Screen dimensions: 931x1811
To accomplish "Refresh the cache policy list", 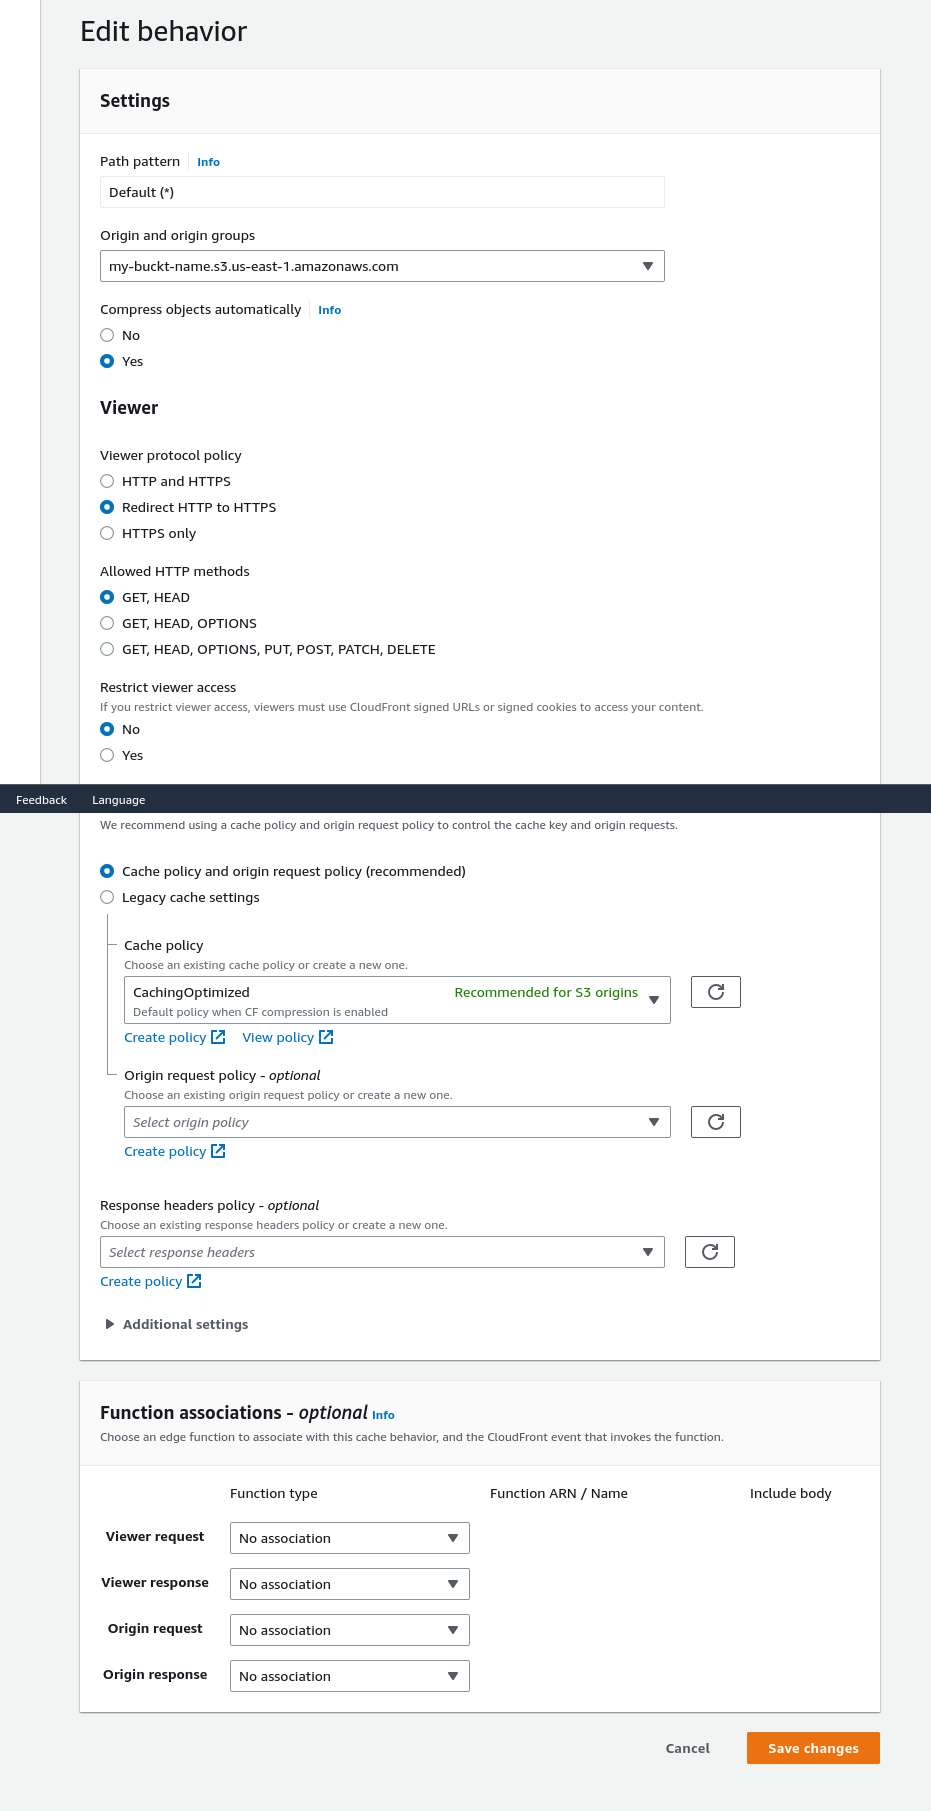I will click(x=715, y=991).
